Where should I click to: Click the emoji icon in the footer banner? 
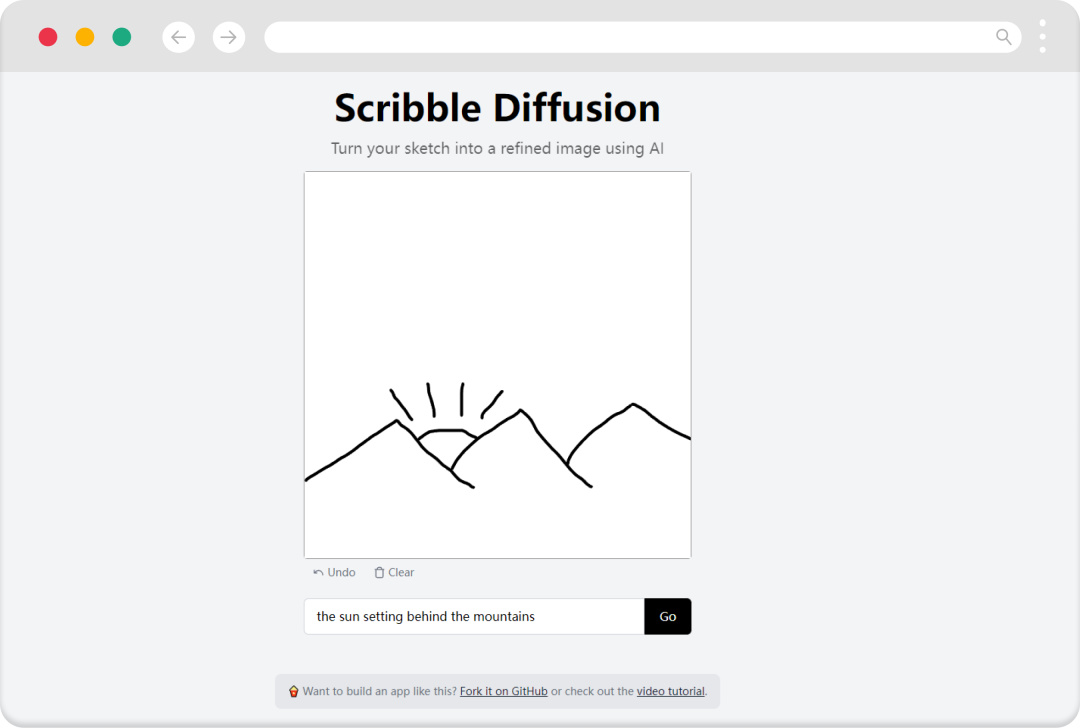pos(294,691)
